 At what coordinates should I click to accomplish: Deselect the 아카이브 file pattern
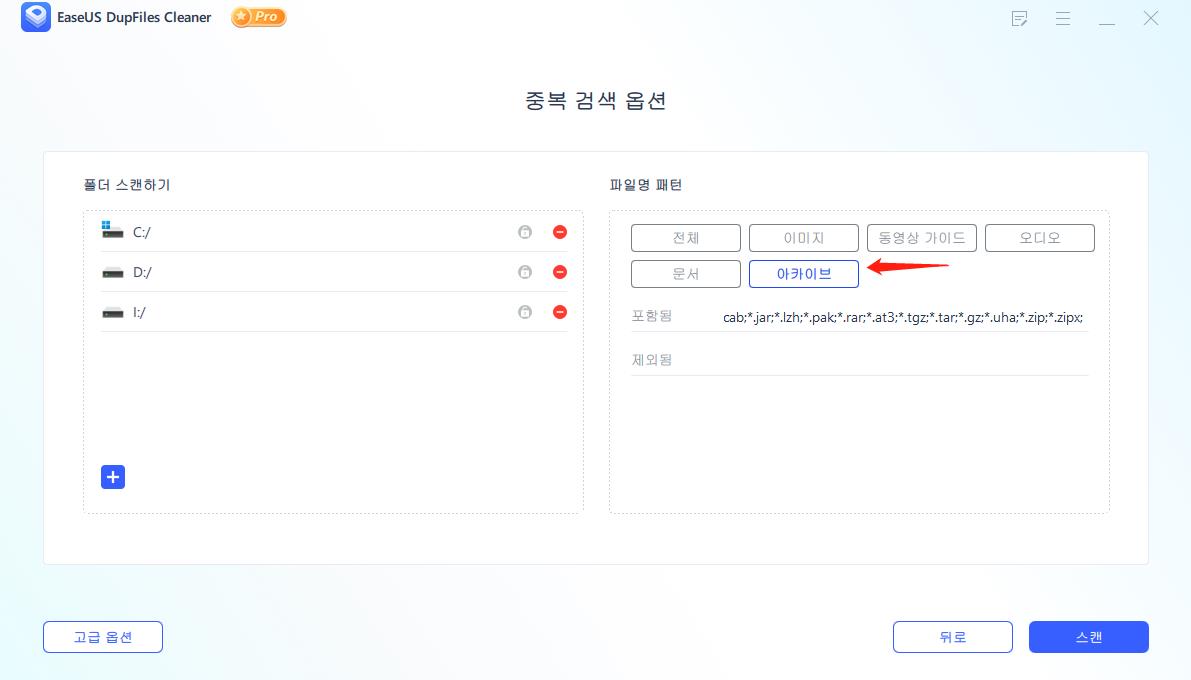(803, 273)
